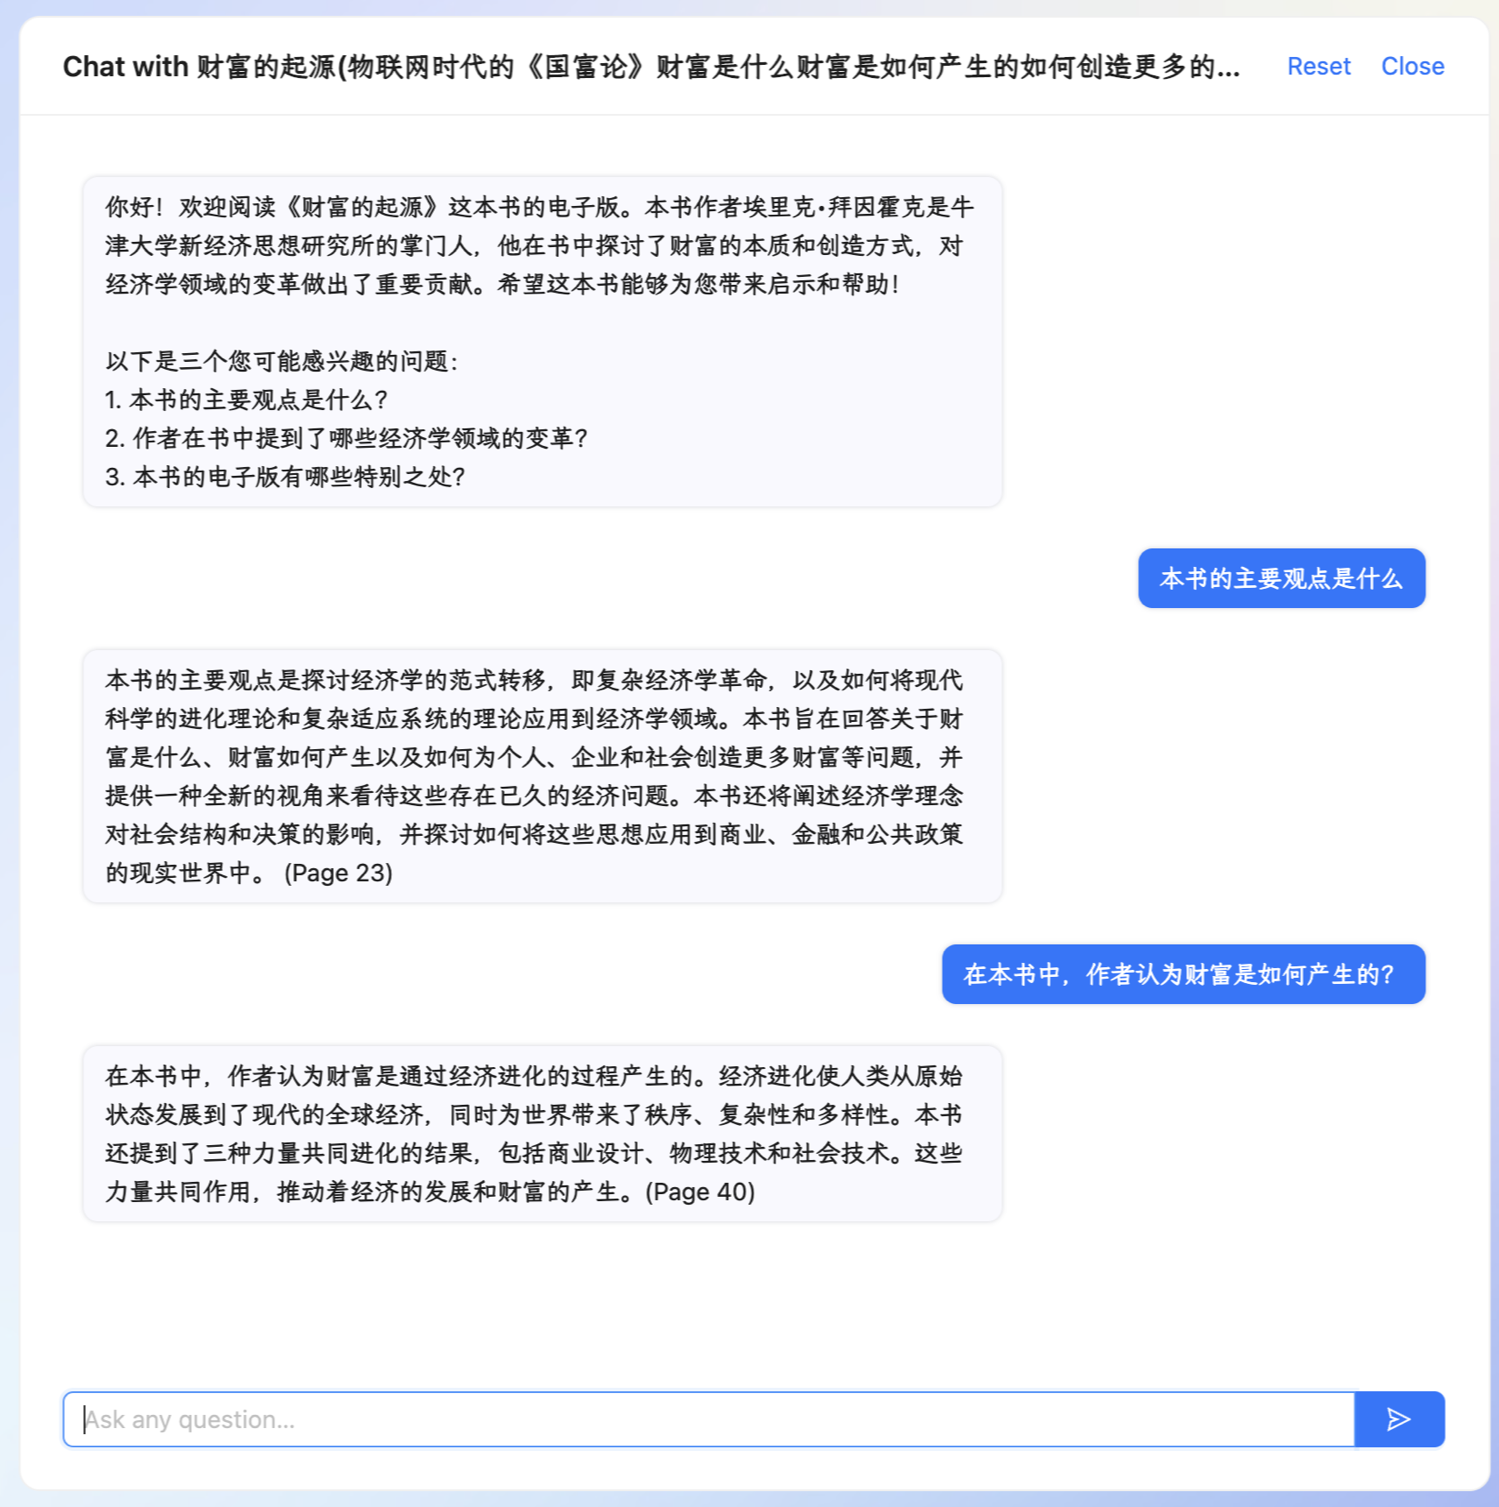Select suggested question 3 about the e-book edition
1499x1507 pixels.
click(285, 477)
